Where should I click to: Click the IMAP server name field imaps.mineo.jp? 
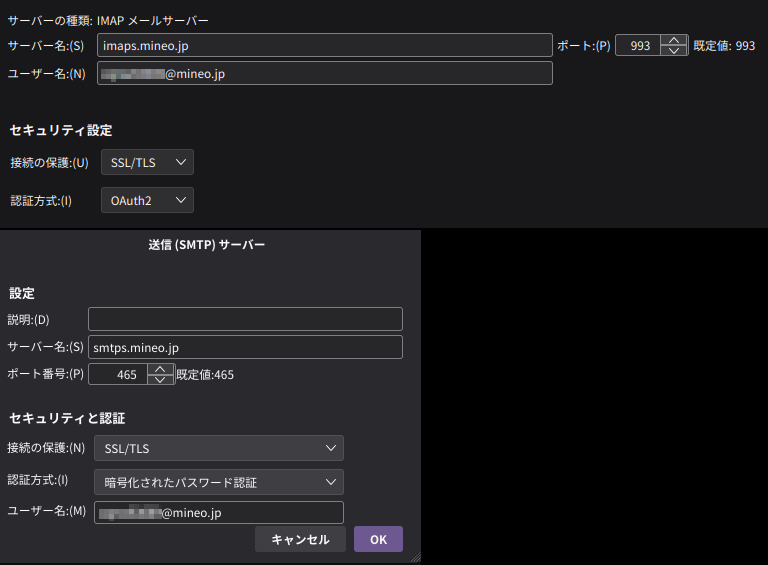[325, 46]
